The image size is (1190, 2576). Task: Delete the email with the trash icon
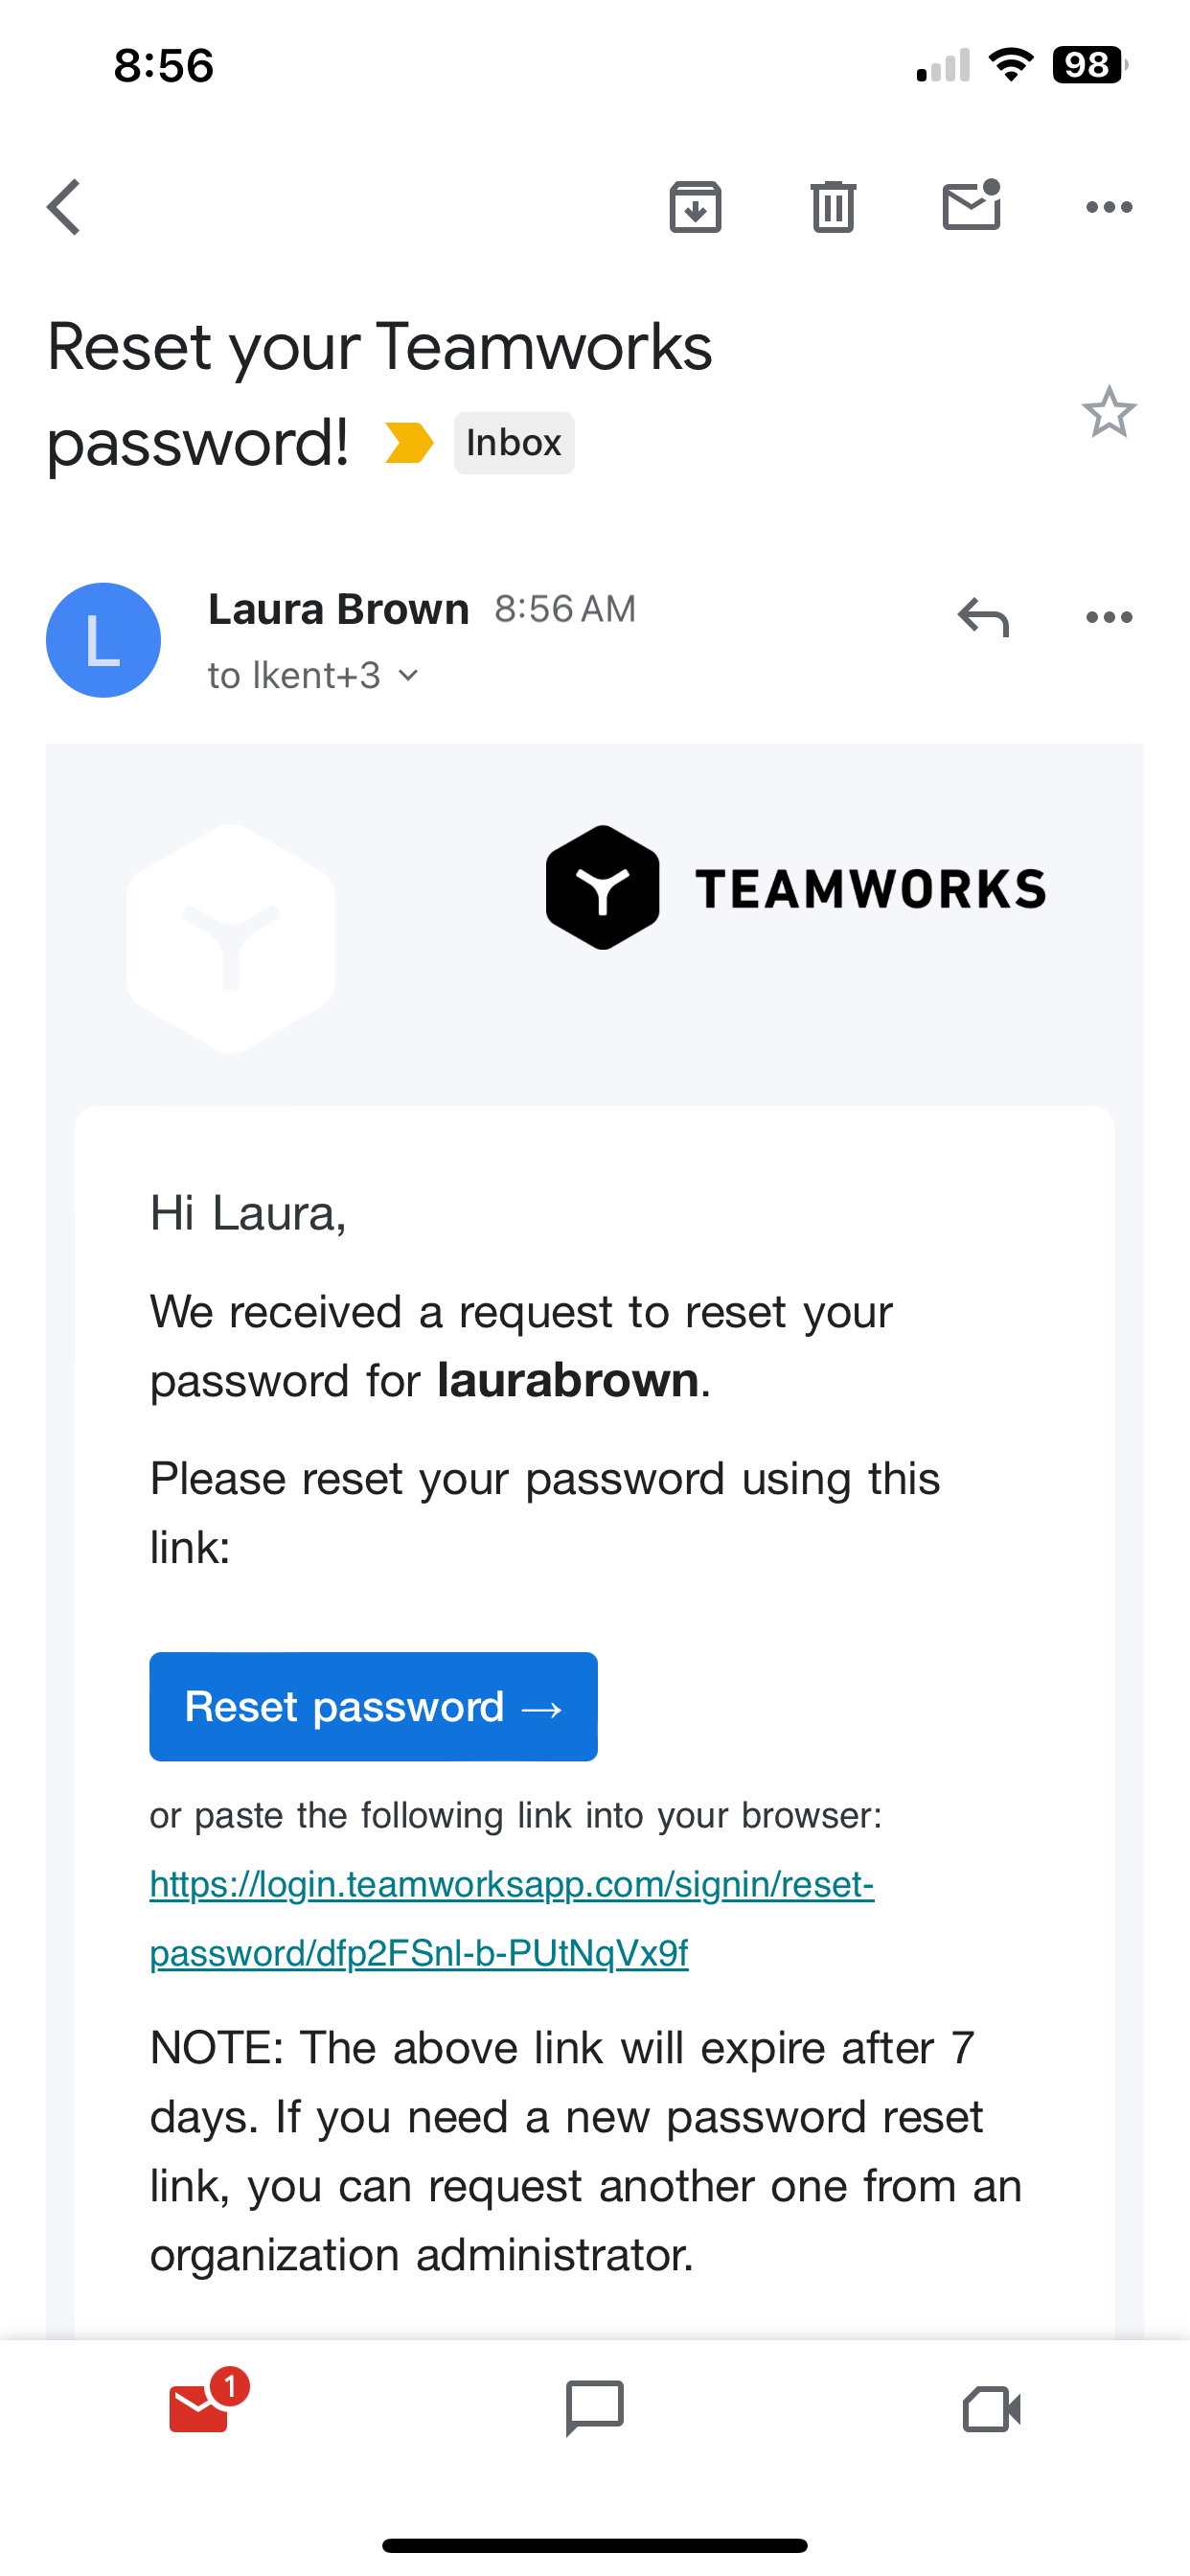(832, 207)
